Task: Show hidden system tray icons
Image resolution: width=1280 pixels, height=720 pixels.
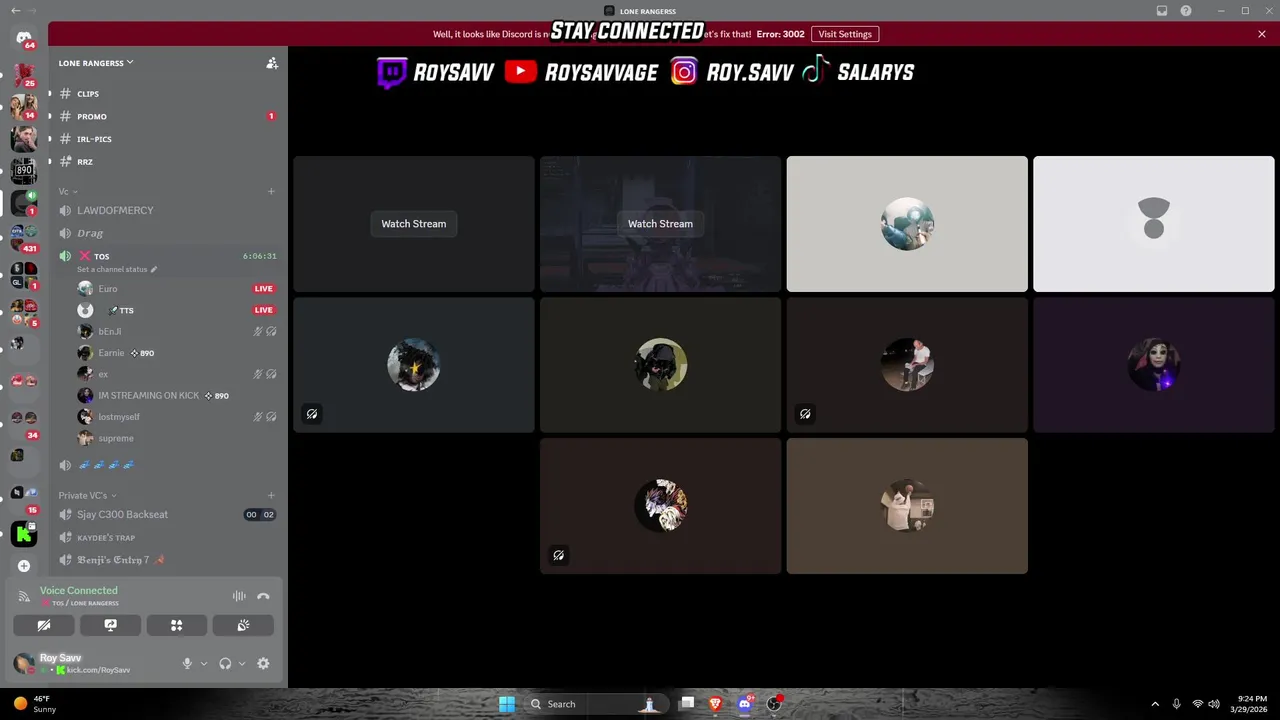Action: click(x=1155, y=704)
